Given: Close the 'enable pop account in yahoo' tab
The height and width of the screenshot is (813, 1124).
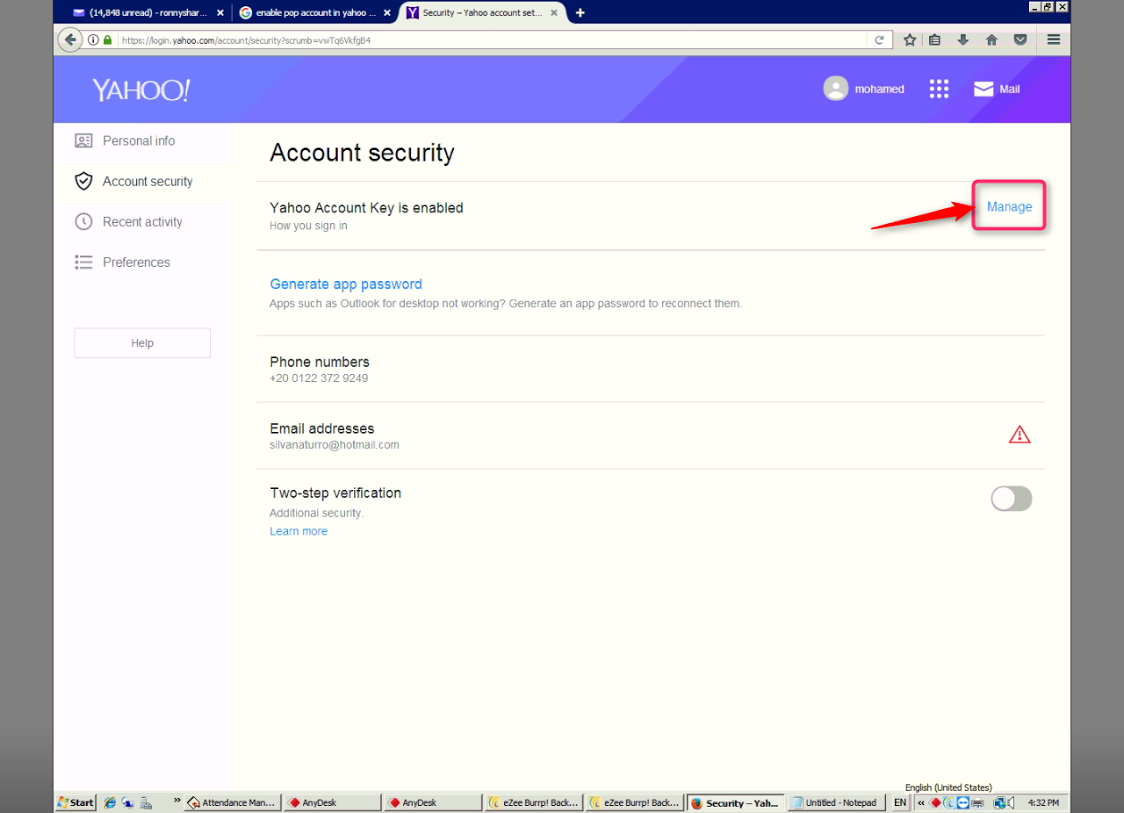Looking at the screenshot, I should [387, 13].
